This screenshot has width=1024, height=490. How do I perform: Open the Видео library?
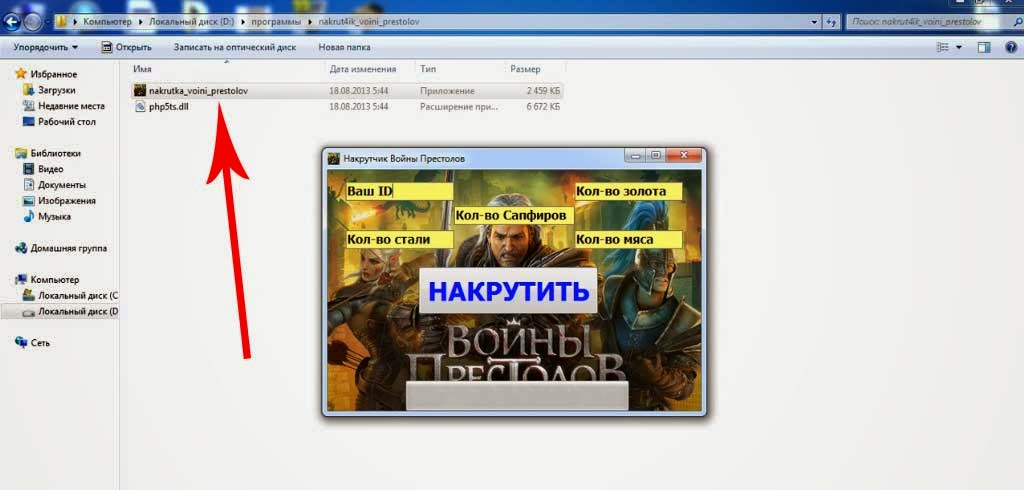tap(50, 169)
